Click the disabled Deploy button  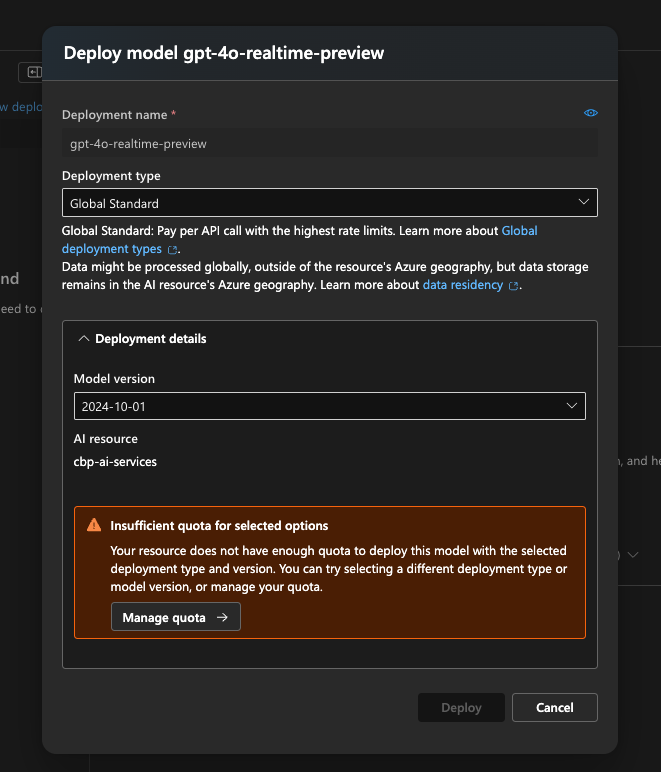click(x=461, y=708)
